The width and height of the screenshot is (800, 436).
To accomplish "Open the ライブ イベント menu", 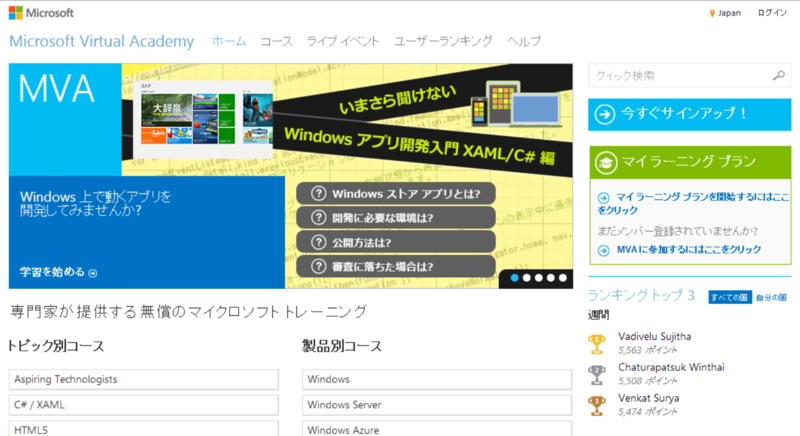I will tap(343, 41).
